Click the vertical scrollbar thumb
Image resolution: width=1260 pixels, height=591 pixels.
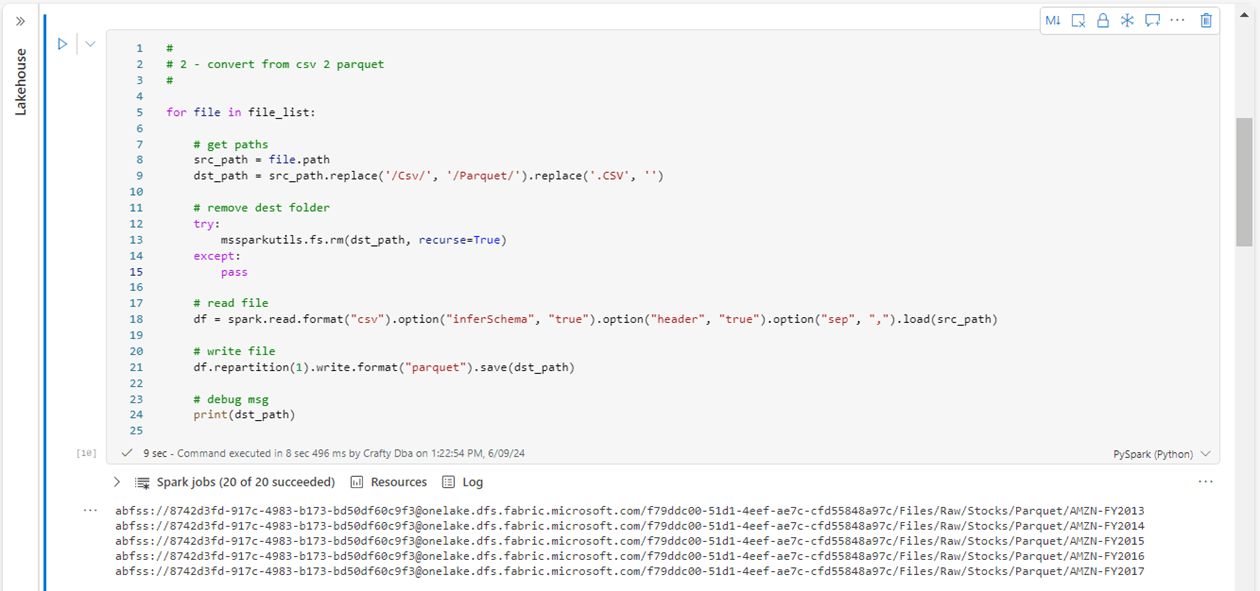1244,180
